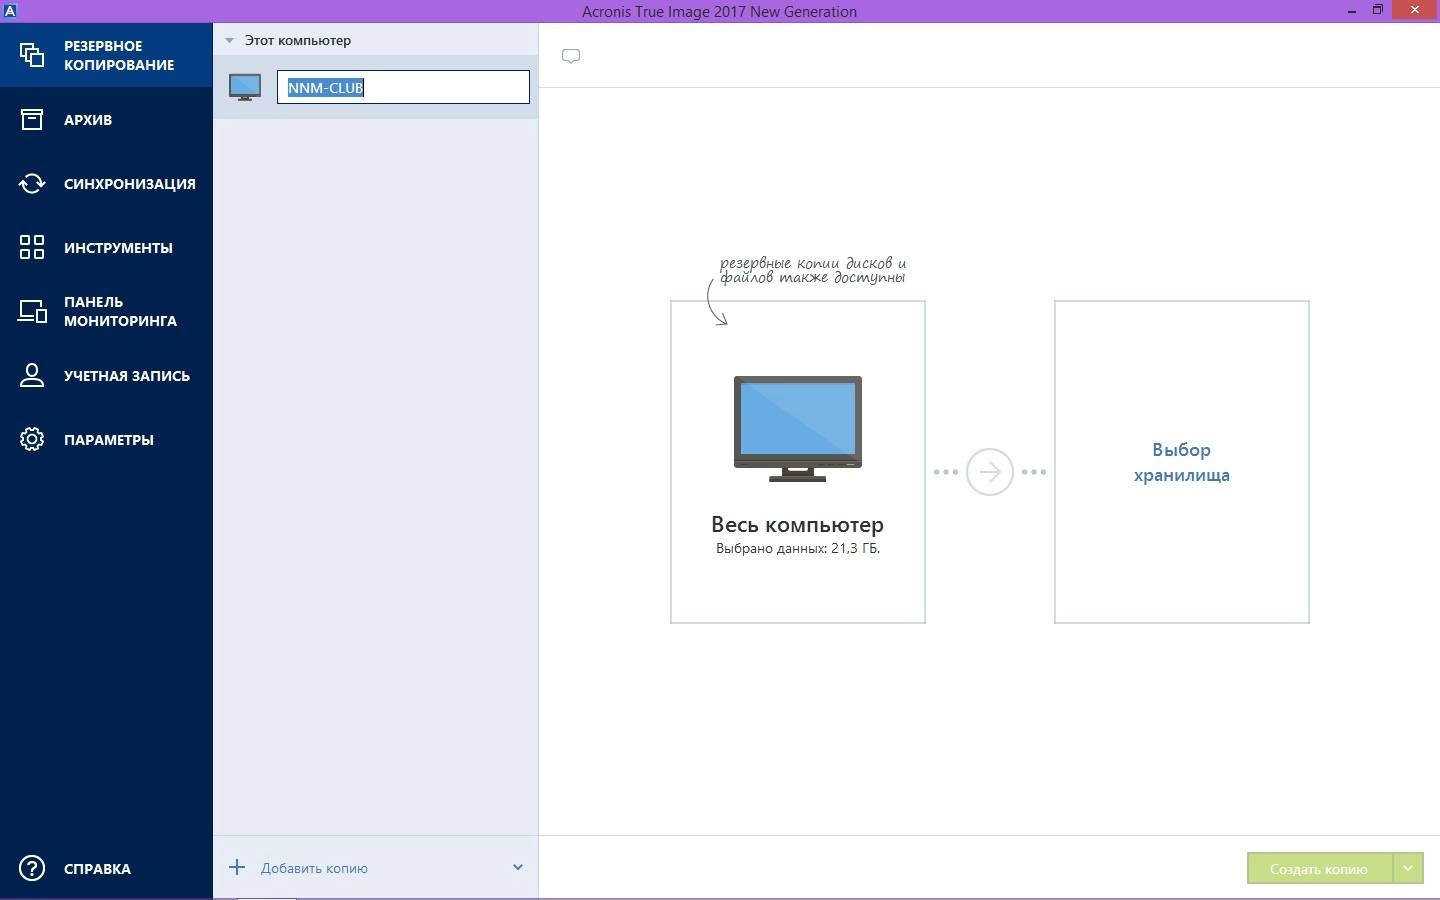Open the СПРАВКА menu item

point(106,868)
